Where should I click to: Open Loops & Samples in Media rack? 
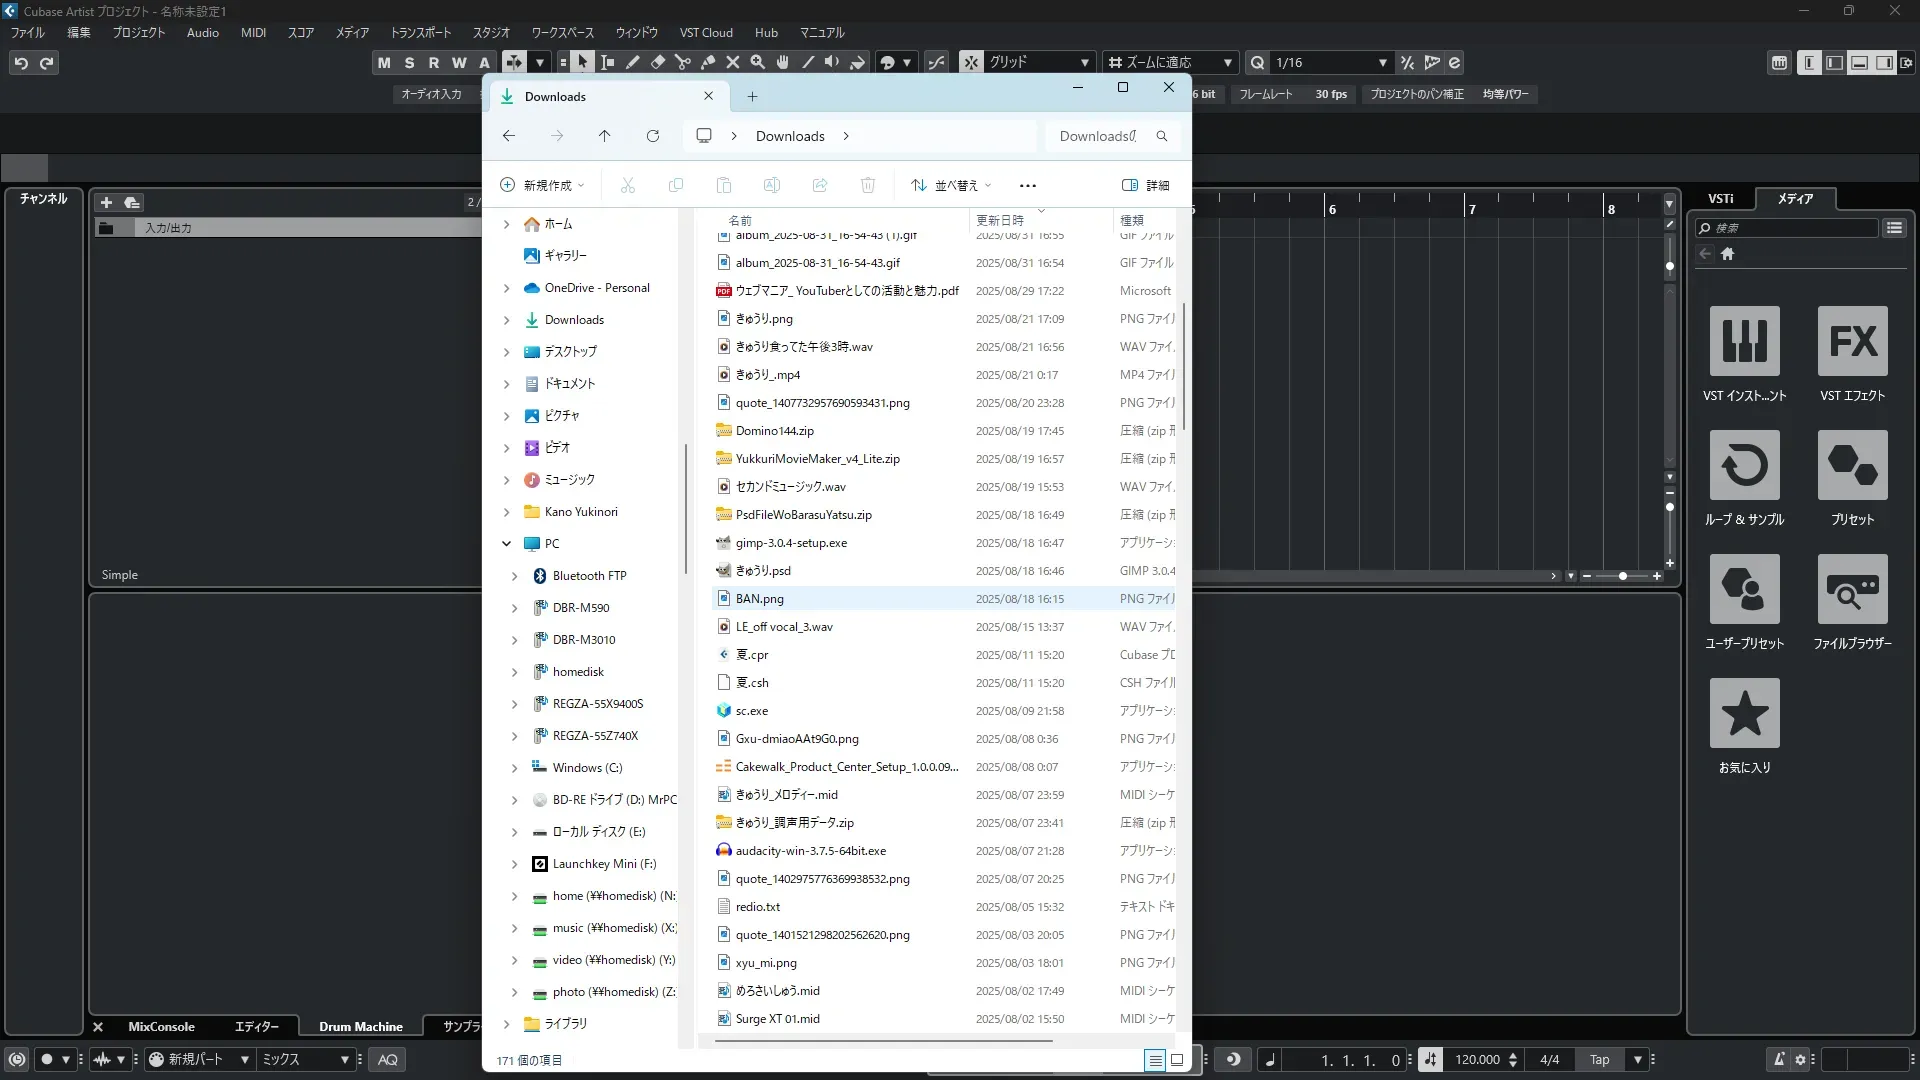(1744, 465)
